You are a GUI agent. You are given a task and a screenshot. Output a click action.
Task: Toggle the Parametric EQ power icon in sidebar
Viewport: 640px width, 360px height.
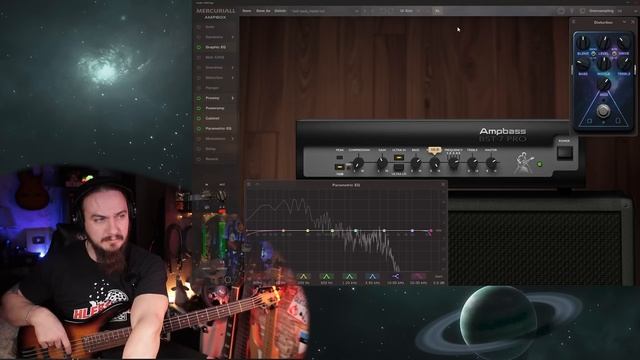click(199, 129)
